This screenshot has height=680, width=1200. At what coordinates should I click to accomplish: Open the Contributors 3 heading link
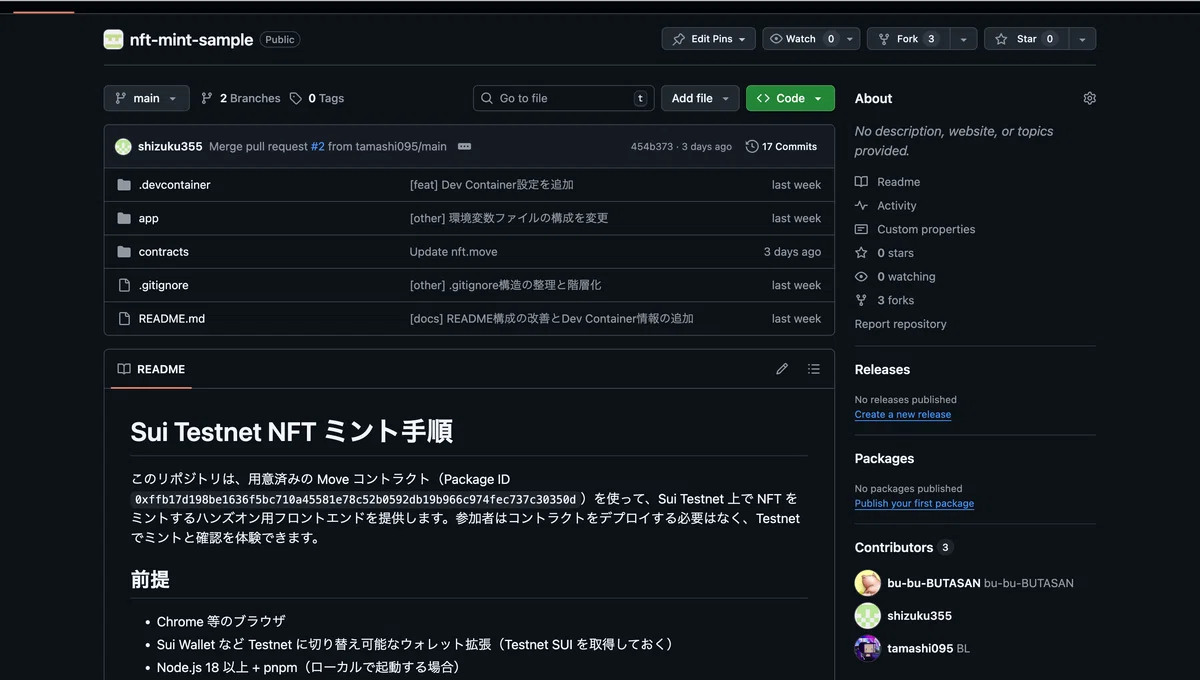904,547
